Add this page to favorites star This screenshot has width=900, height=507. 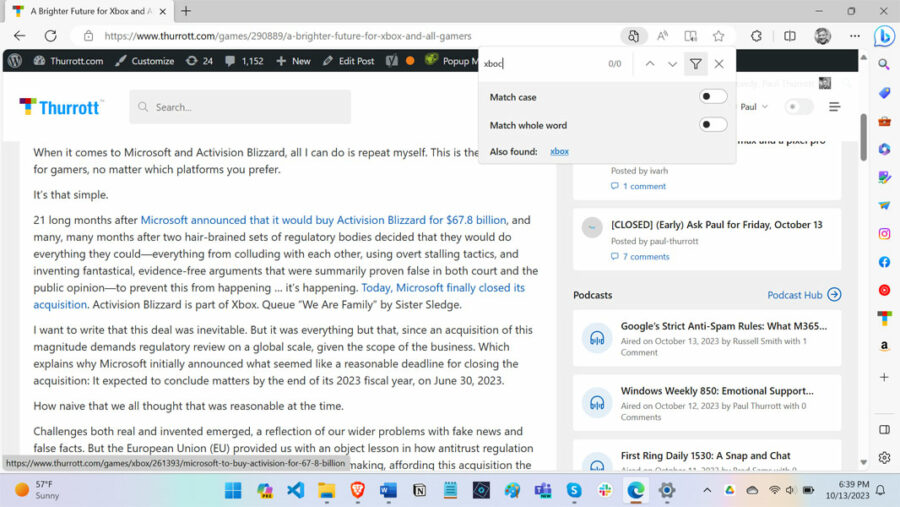[x=719, y=36]
